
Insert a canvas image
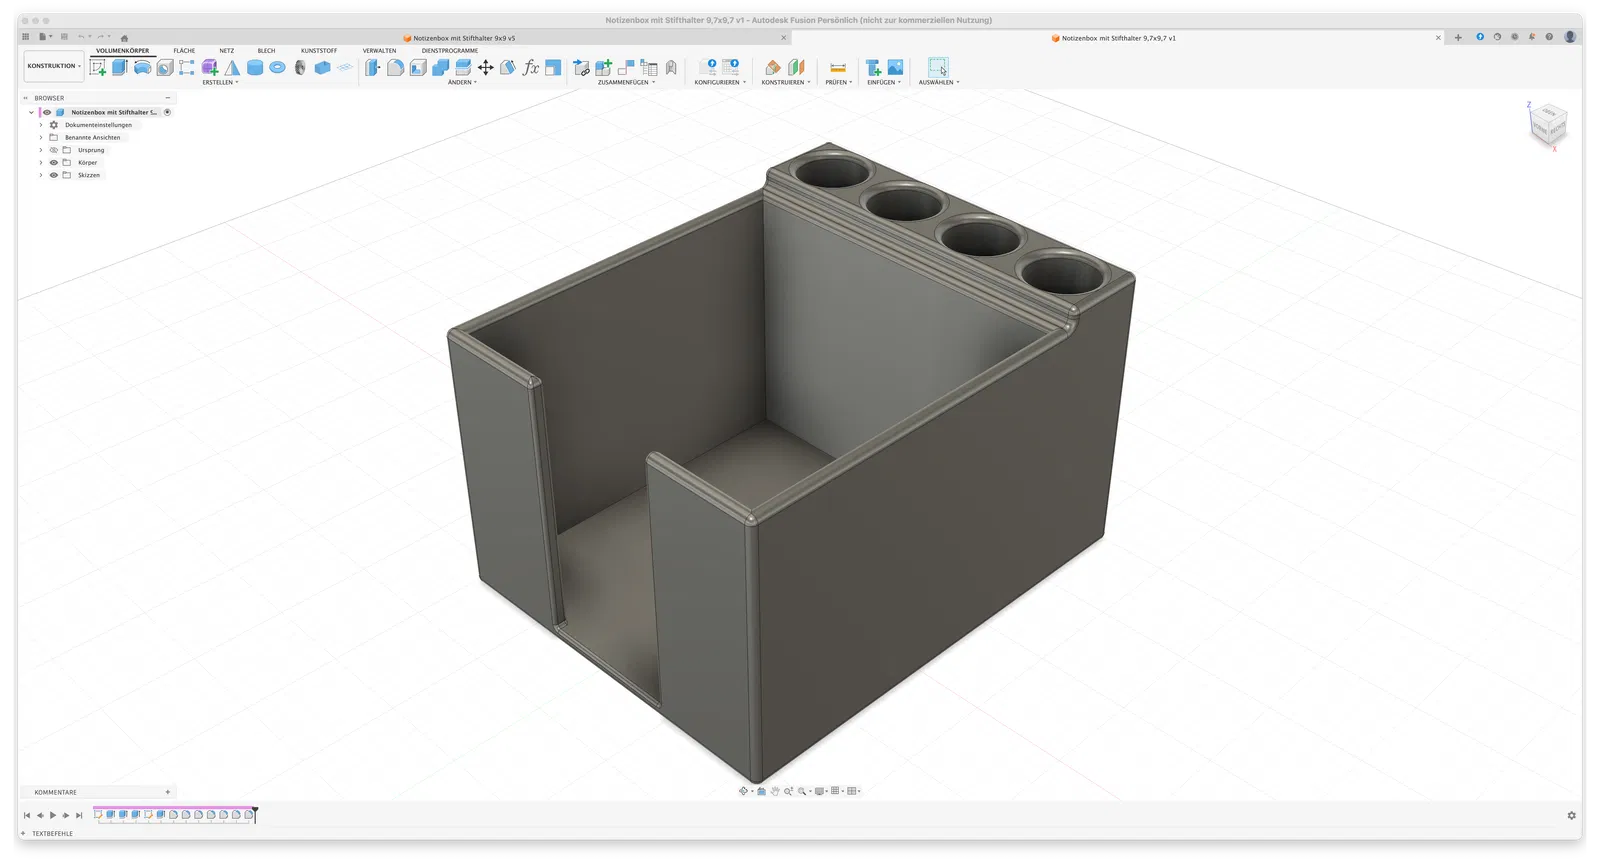895,67
